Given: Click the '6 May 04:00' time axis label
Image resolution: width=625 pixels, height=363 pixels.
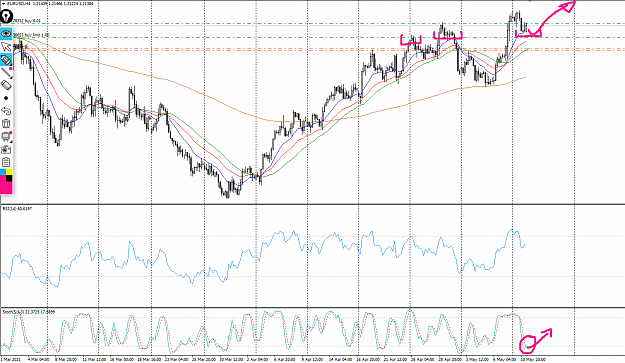Looking at the screenshot, I should (x=504, y=359).
